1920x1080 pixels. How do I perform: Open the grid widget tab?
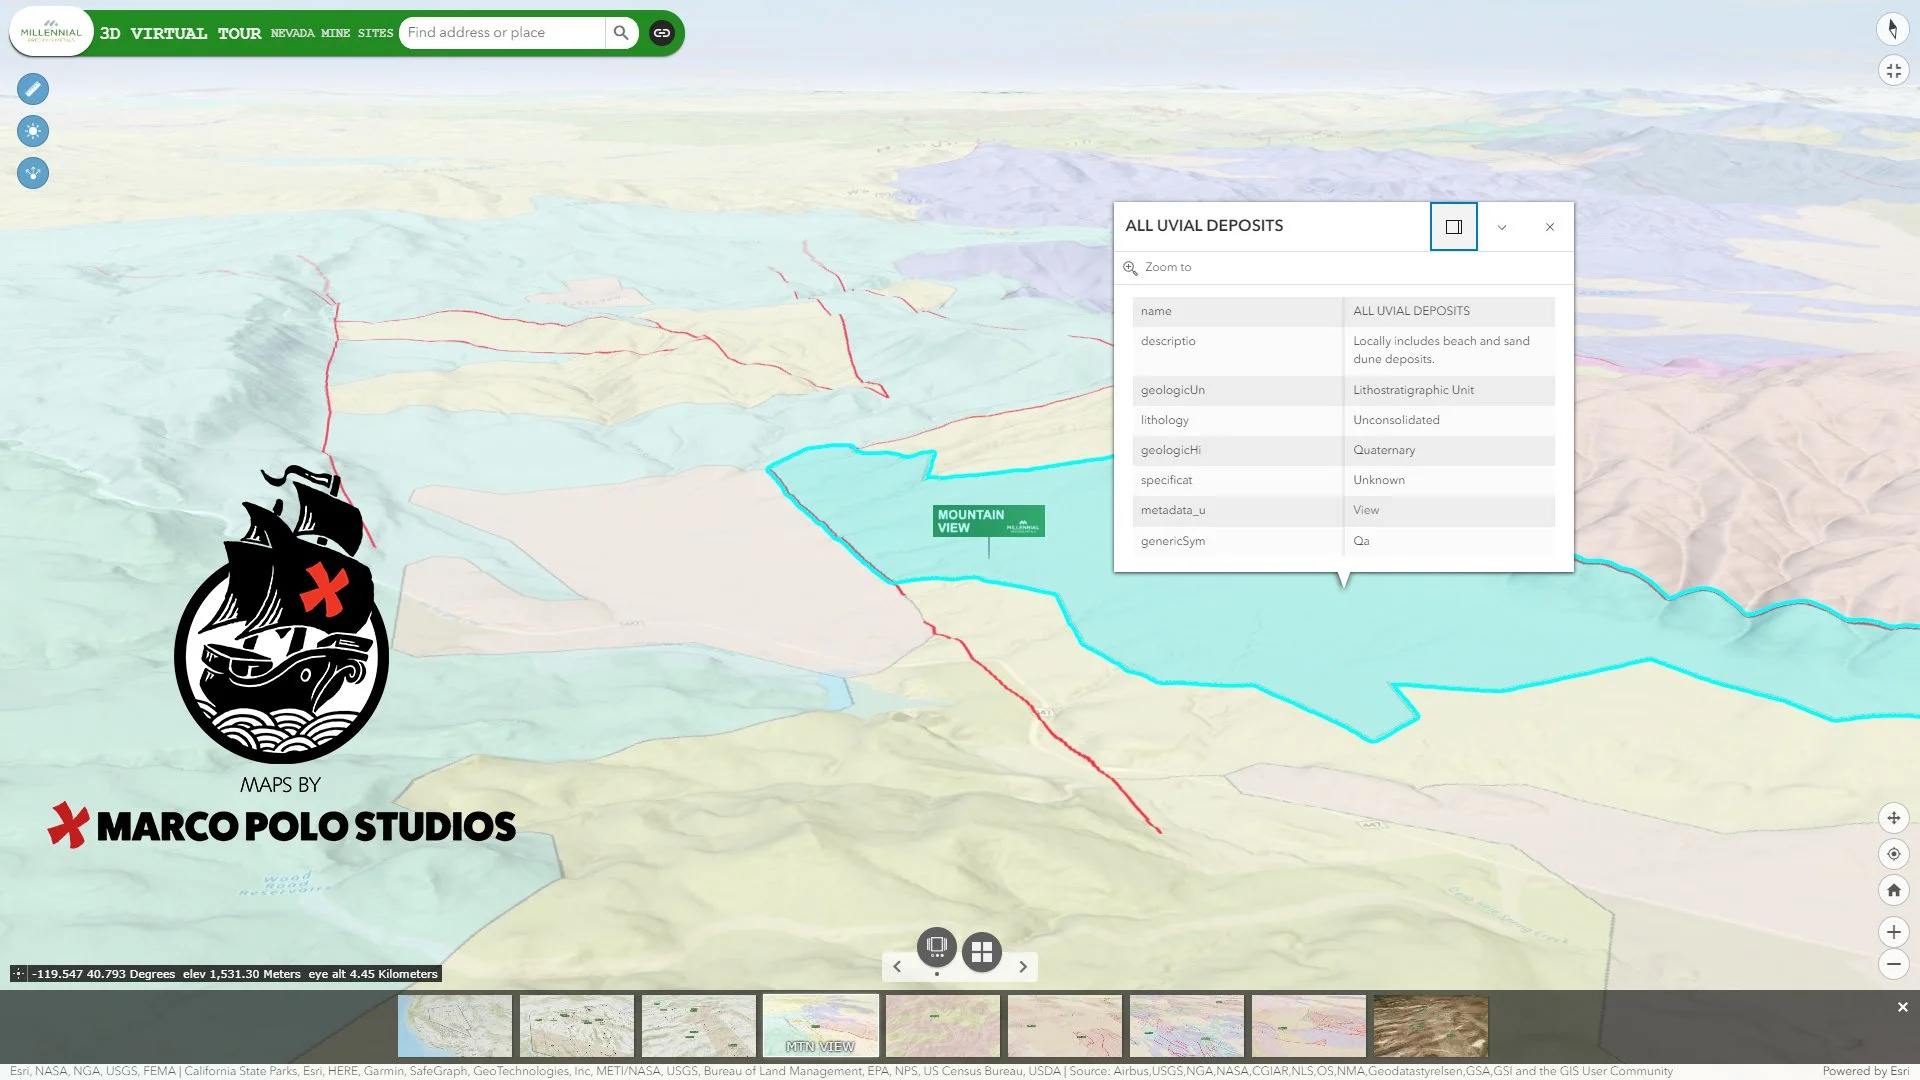(x=982, y=952)
